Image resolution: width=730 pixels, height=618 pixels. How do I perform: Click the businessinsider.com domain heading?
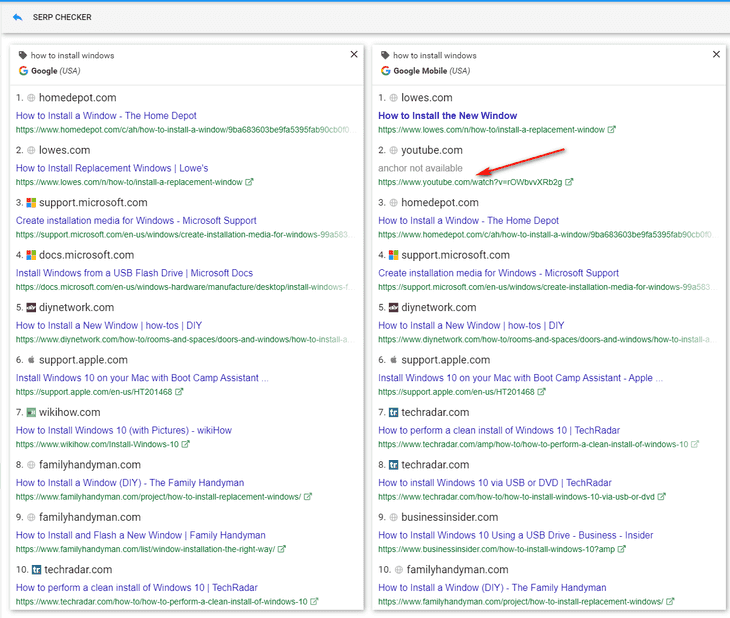[449, 517]
